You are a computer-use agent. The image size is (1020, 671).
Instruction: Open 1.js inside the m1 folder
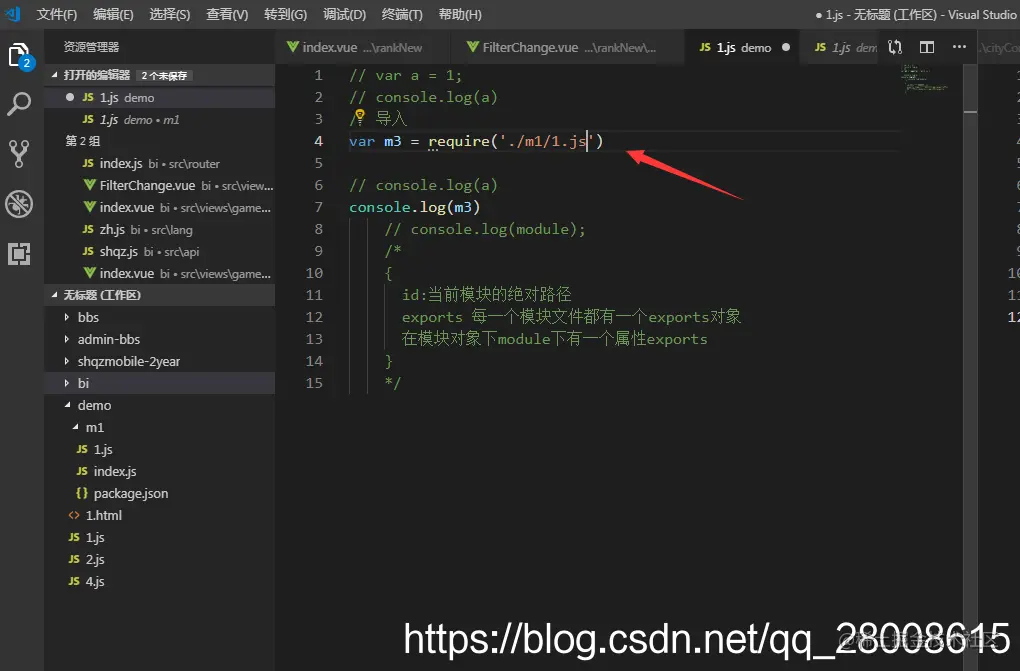tap(159, 450)
